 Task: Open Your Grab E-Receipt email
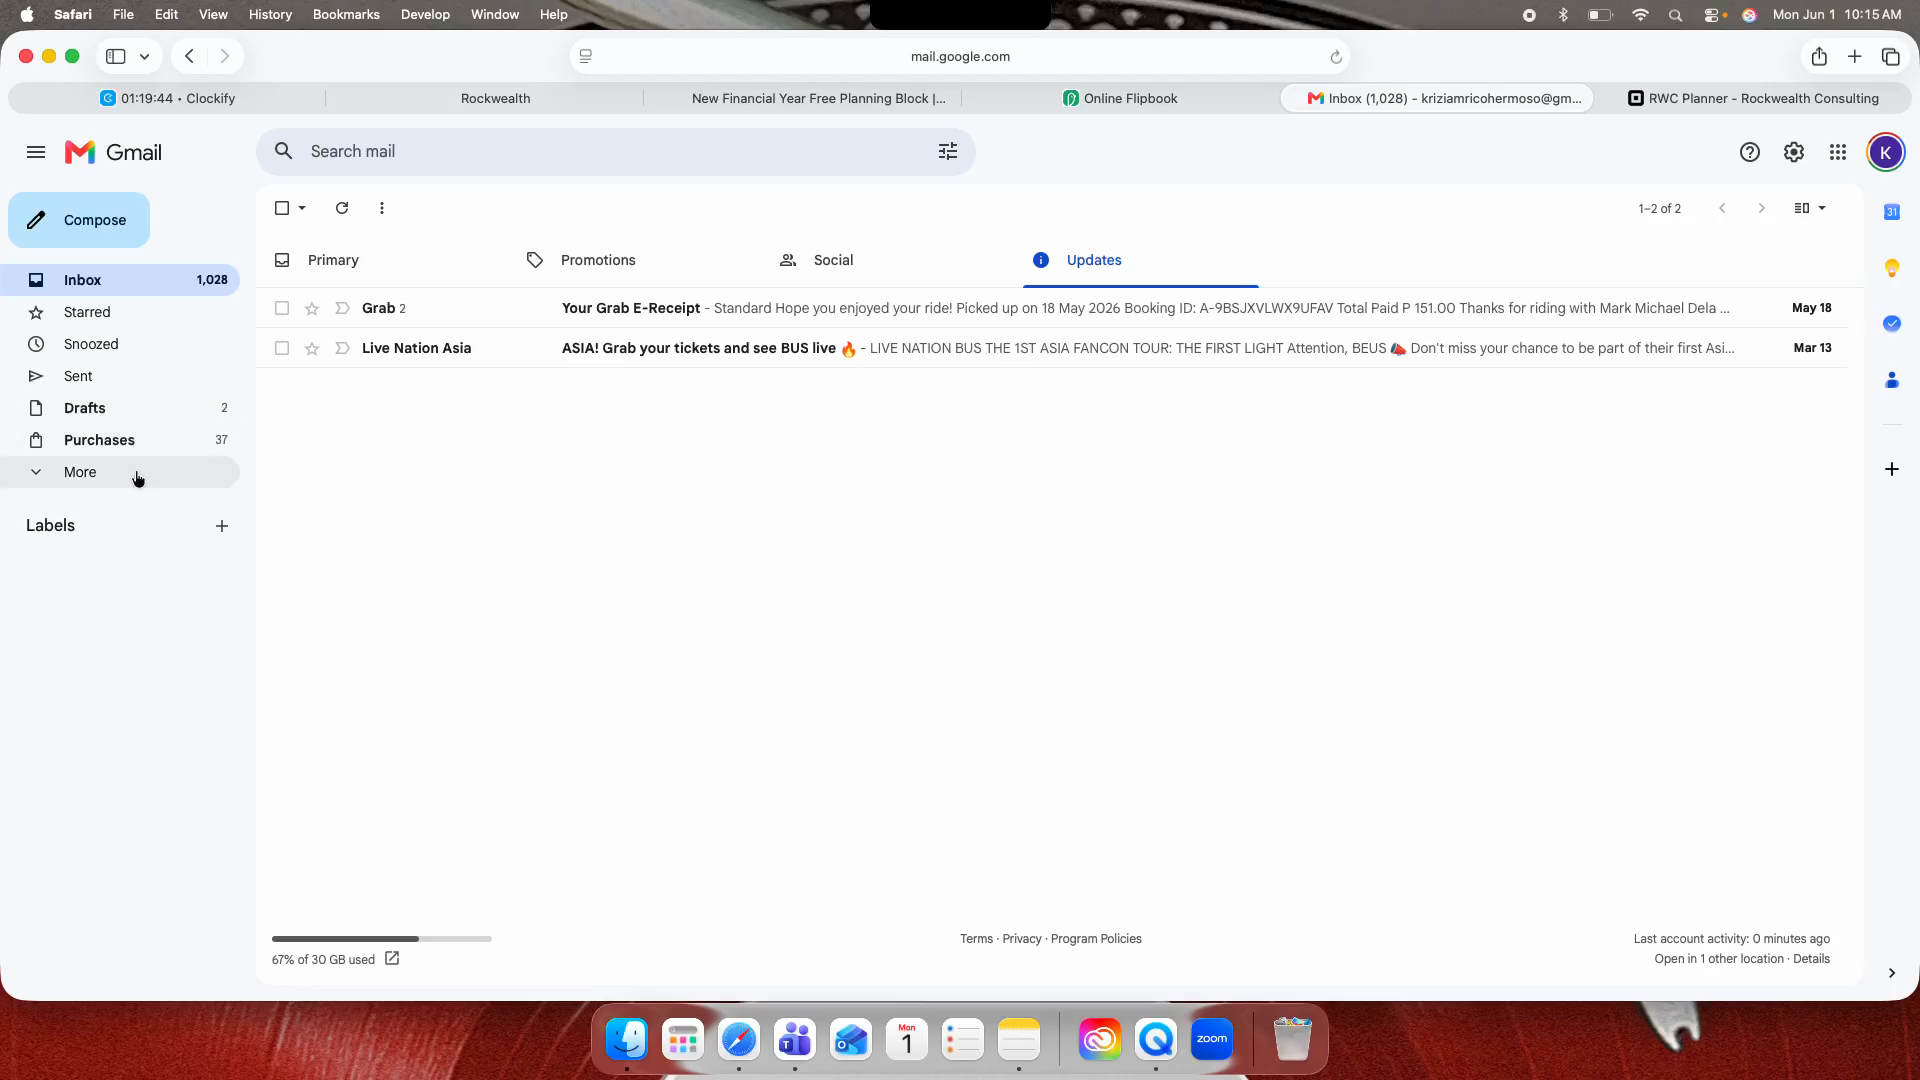[1052, 308]
